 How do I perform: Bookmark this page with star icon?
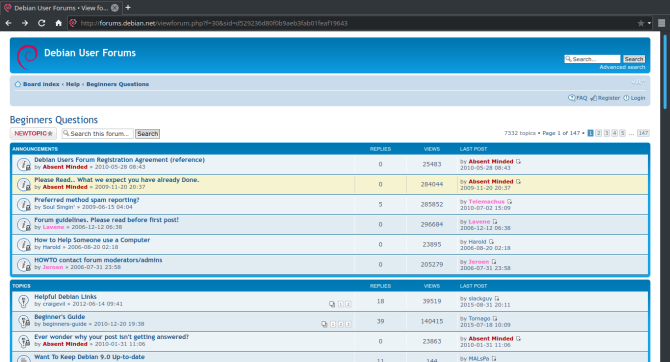pos(641,23)
